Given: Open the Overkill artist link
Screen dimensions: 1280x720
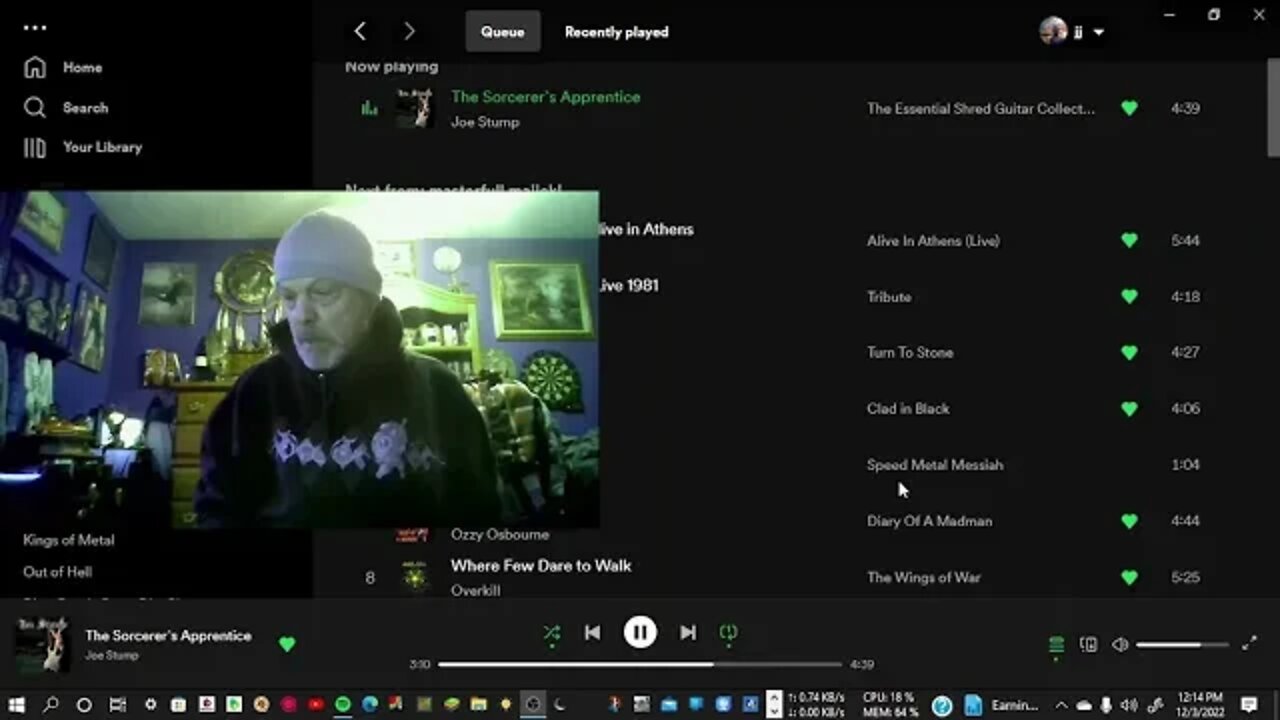Looking at the screenshot, I should [476, 590].
